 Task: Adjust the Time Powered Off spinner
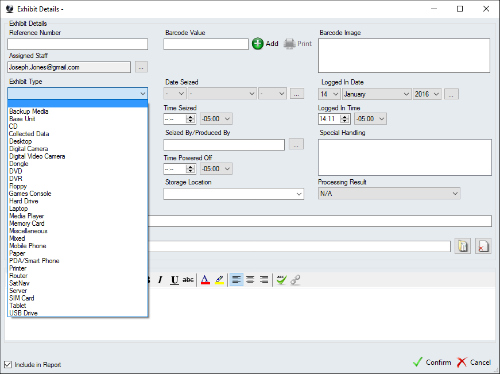tap(191, 169)
